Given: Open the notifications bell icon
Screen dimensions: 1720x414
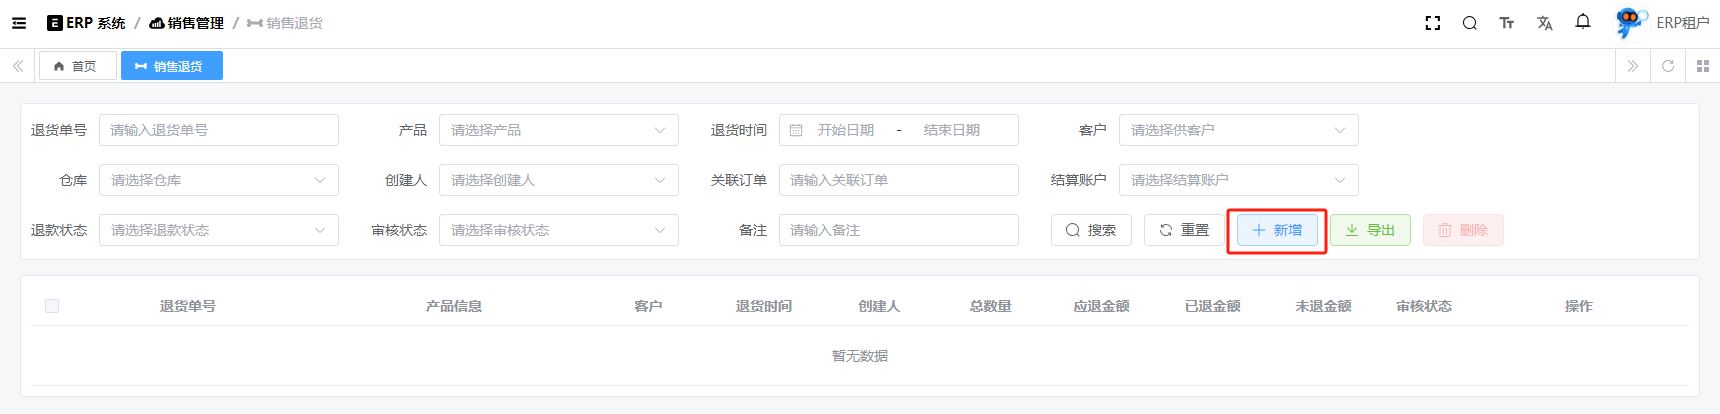Looking at the screenshot, I should click(x=1582, y=22).
